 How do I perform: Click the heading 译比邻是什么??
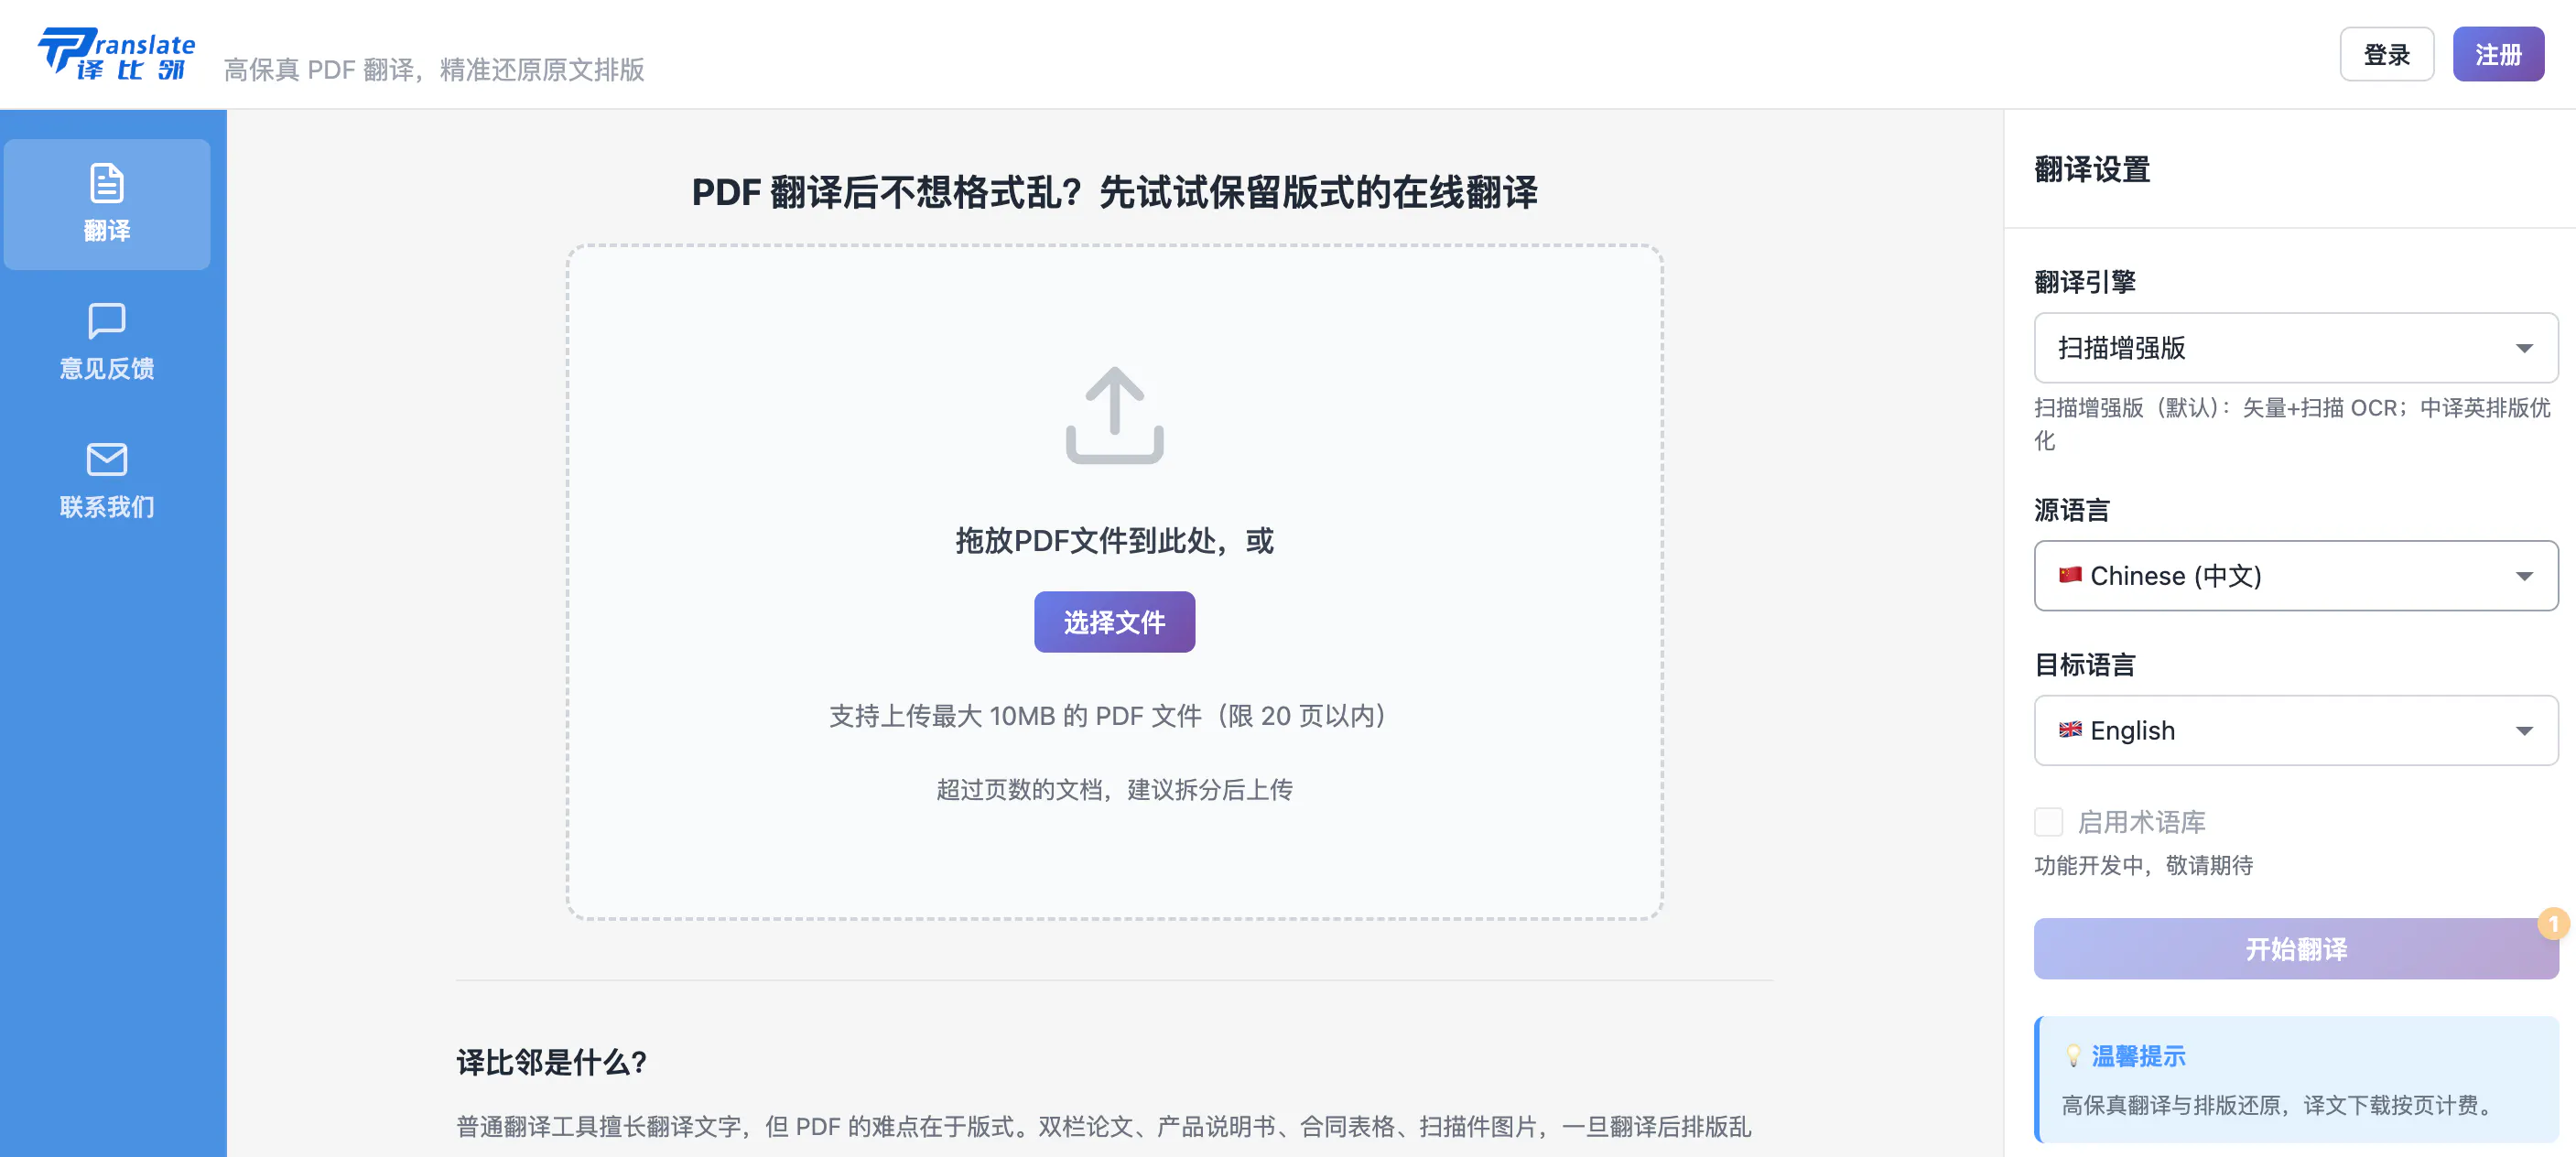pyautogui.click(x=551, y=1062)
